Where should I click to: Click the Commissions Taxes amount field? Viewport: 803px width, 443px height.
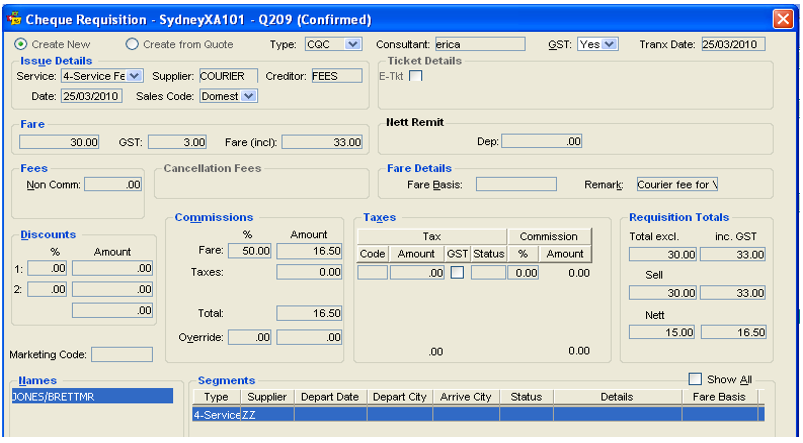309,272
